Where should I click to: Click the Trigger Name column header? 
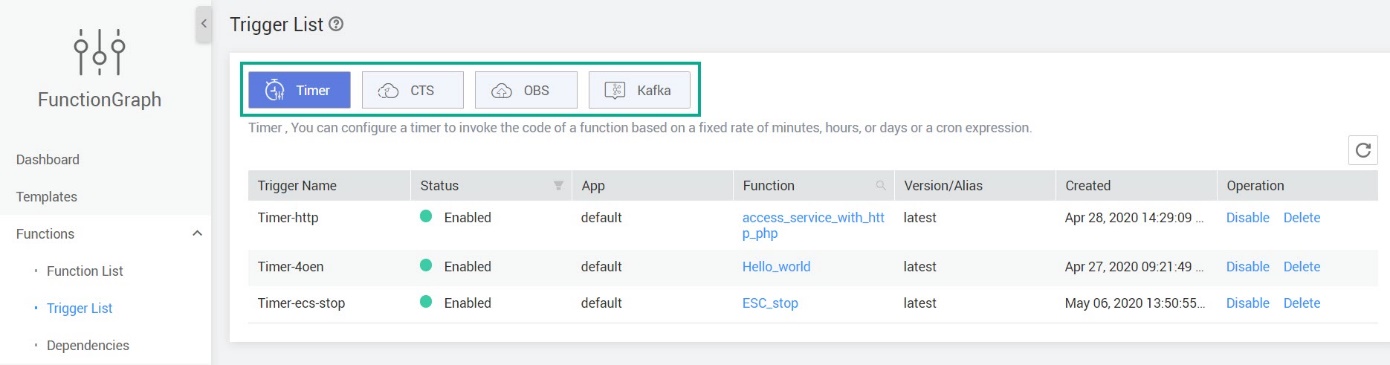(297, 186)
